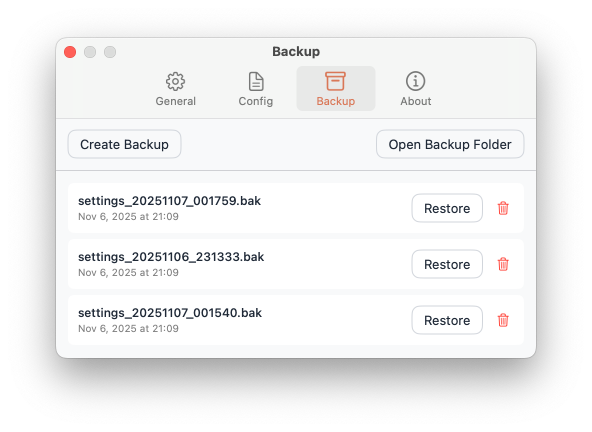Click the Backup window title text
Screen dimensions: 592x432
pos(296,51)
